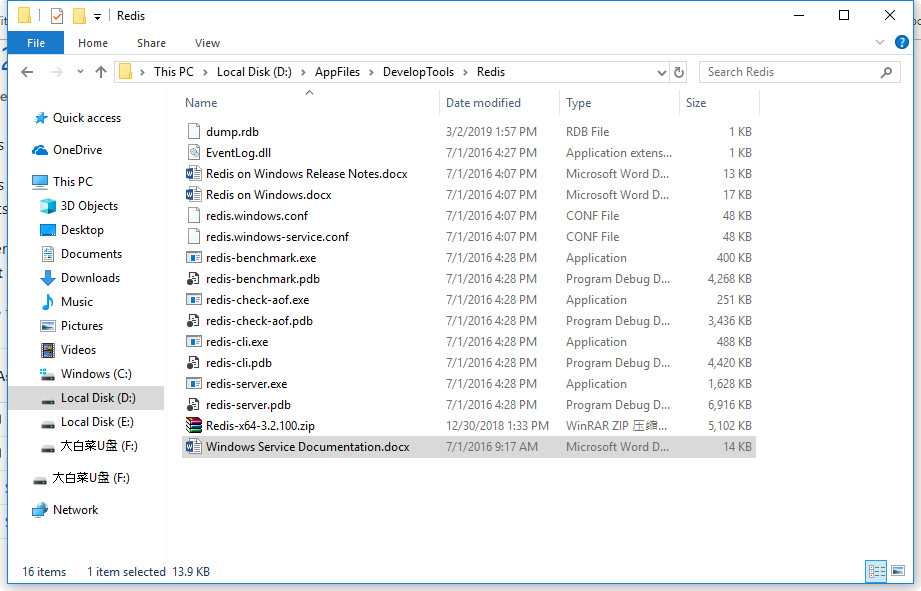Select redis-benchmark.pdb debug file icon
This screenshot has height=591, width=921.
[193, 278]
